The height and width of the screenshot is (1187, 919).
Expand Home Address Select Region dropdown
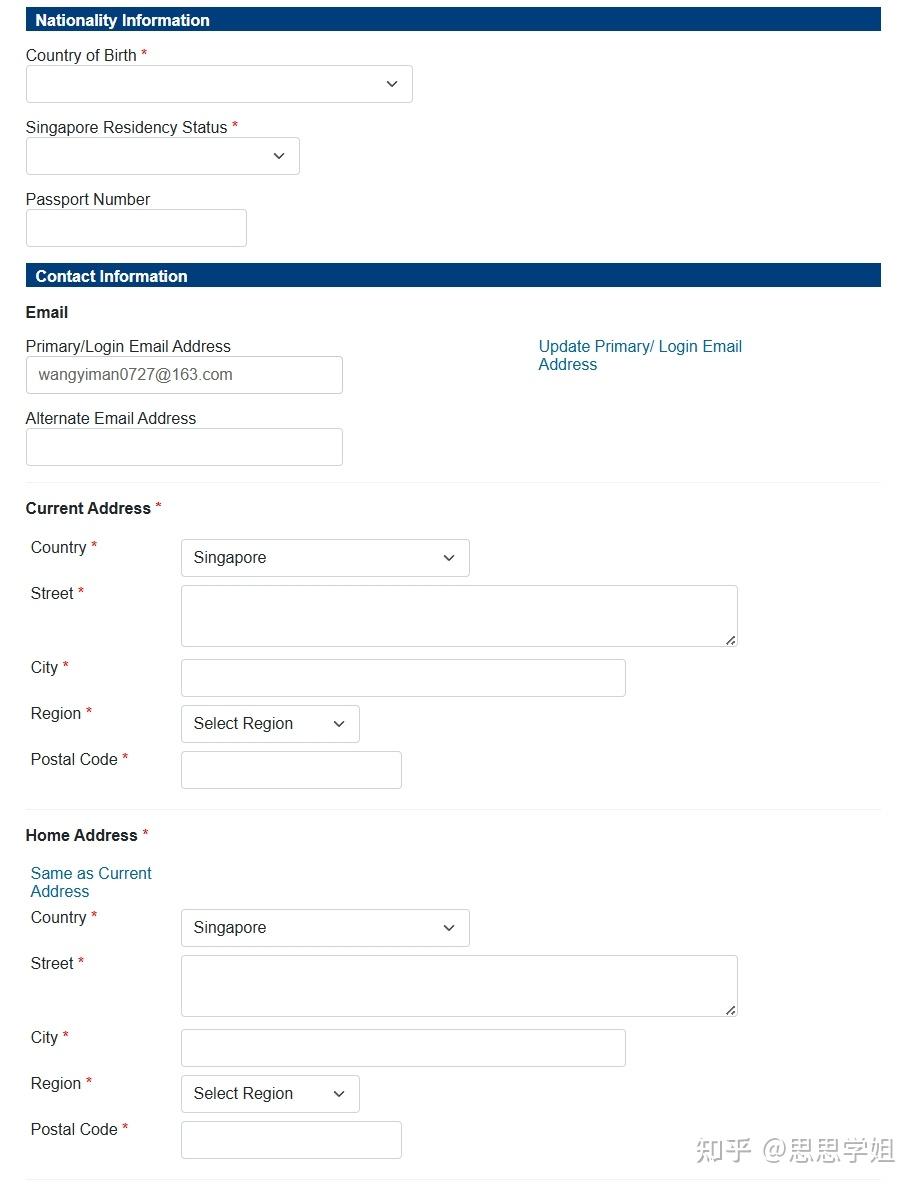coord(270,1094)
